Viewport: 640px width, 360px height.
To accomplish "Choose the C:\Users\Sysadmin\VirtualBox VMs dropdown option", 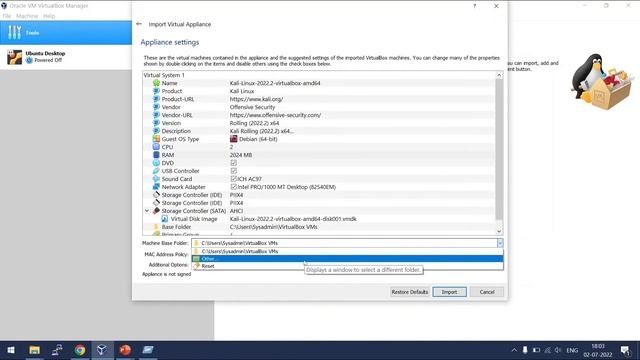I will 347,251.
